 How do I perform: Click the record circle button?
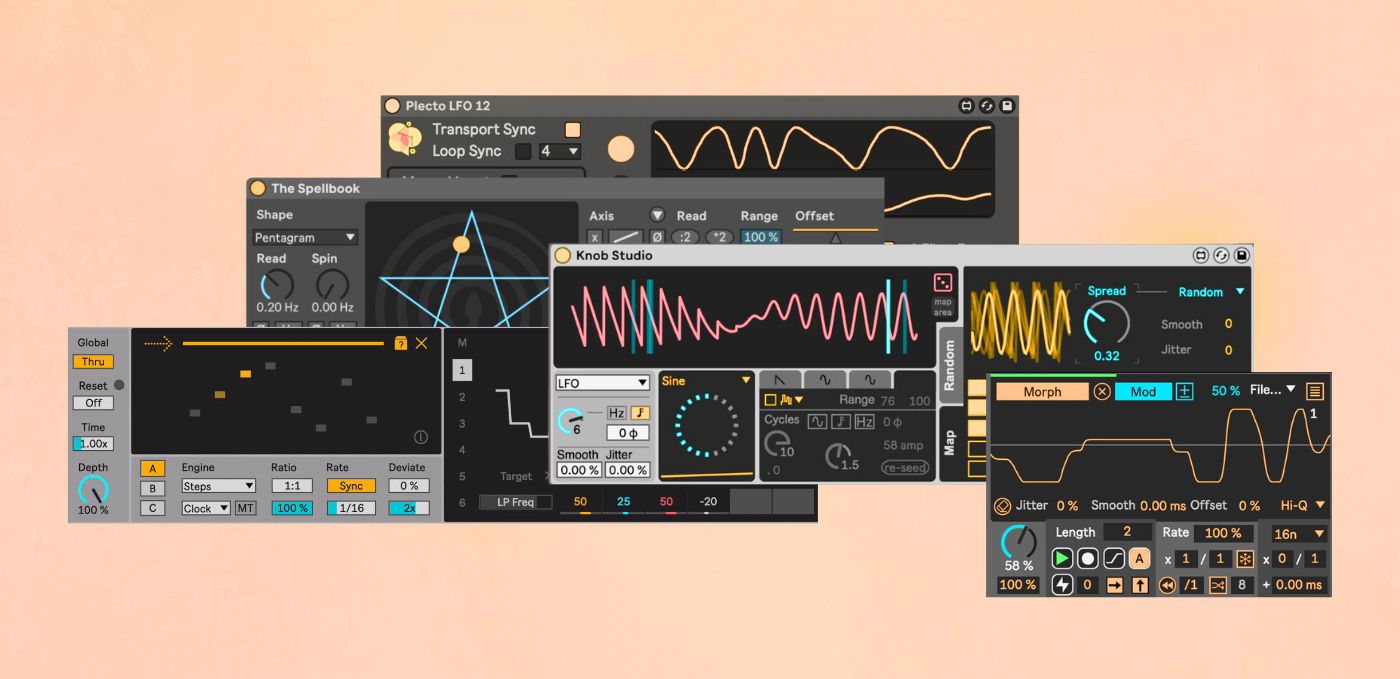tap(1088, 559)
